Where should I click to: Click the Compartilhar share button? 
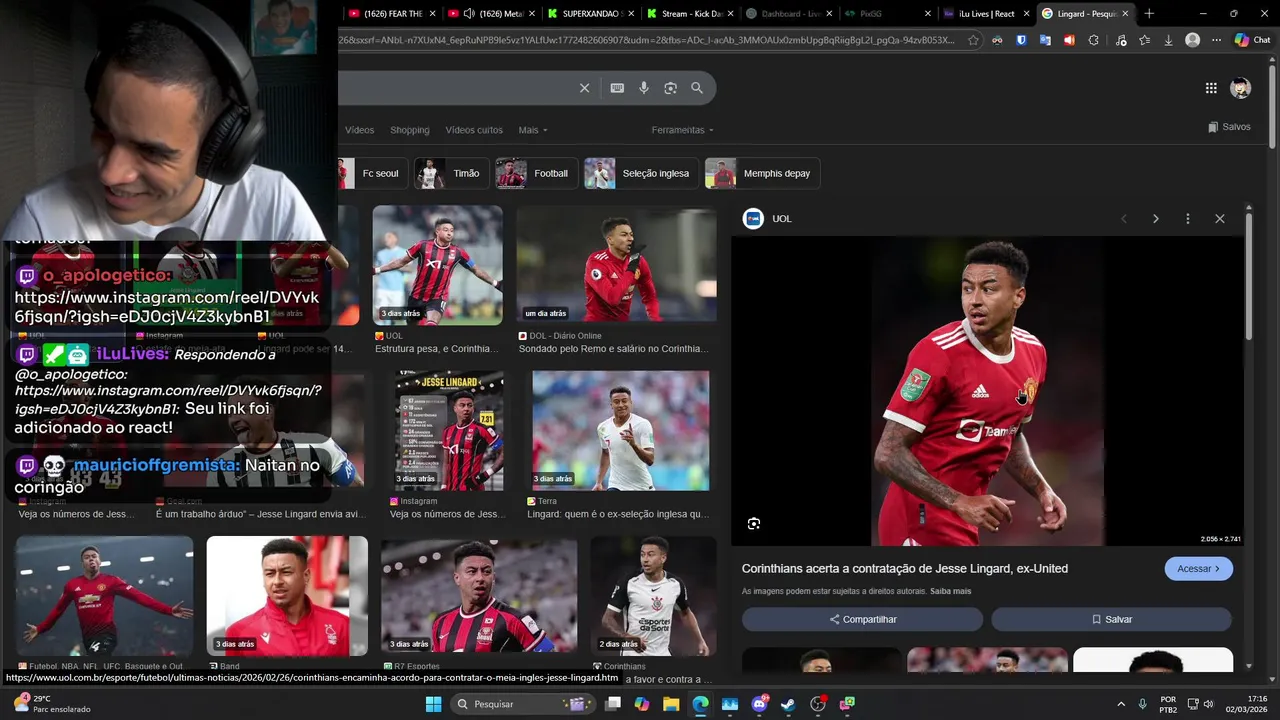862,620
